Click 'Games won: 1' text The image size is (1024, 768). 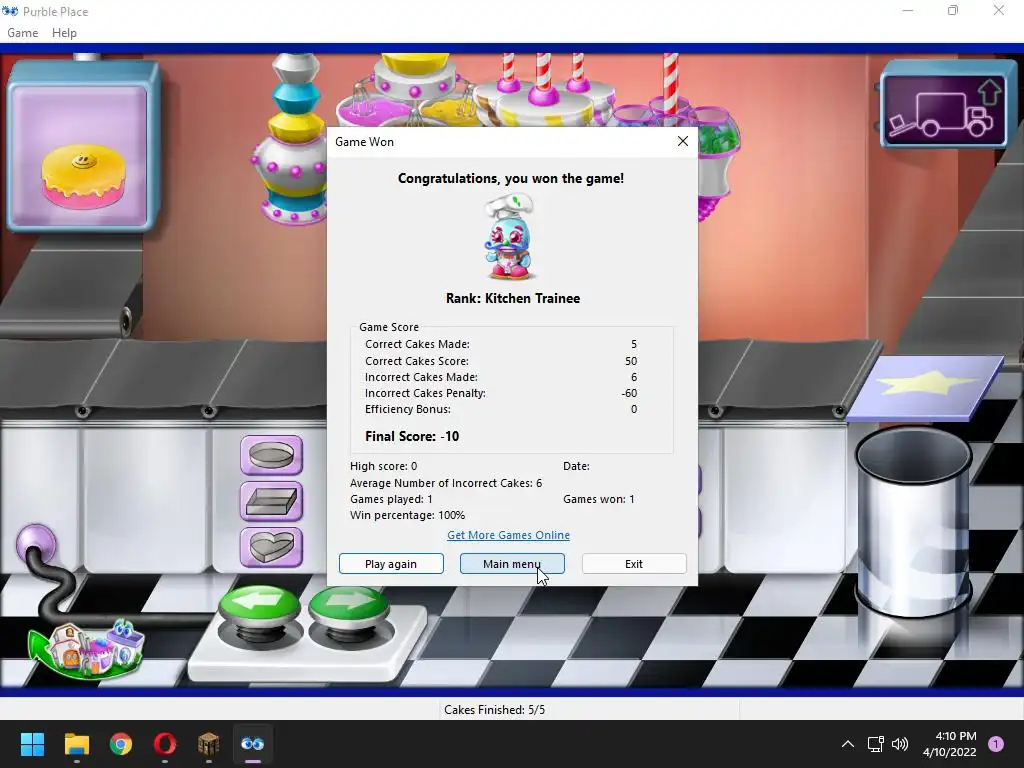click(599, 499)
